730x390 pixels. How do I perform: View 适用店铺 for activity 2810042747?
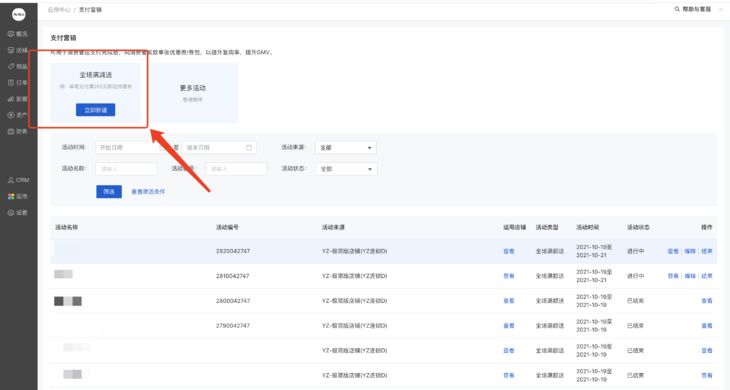[508, 276]
